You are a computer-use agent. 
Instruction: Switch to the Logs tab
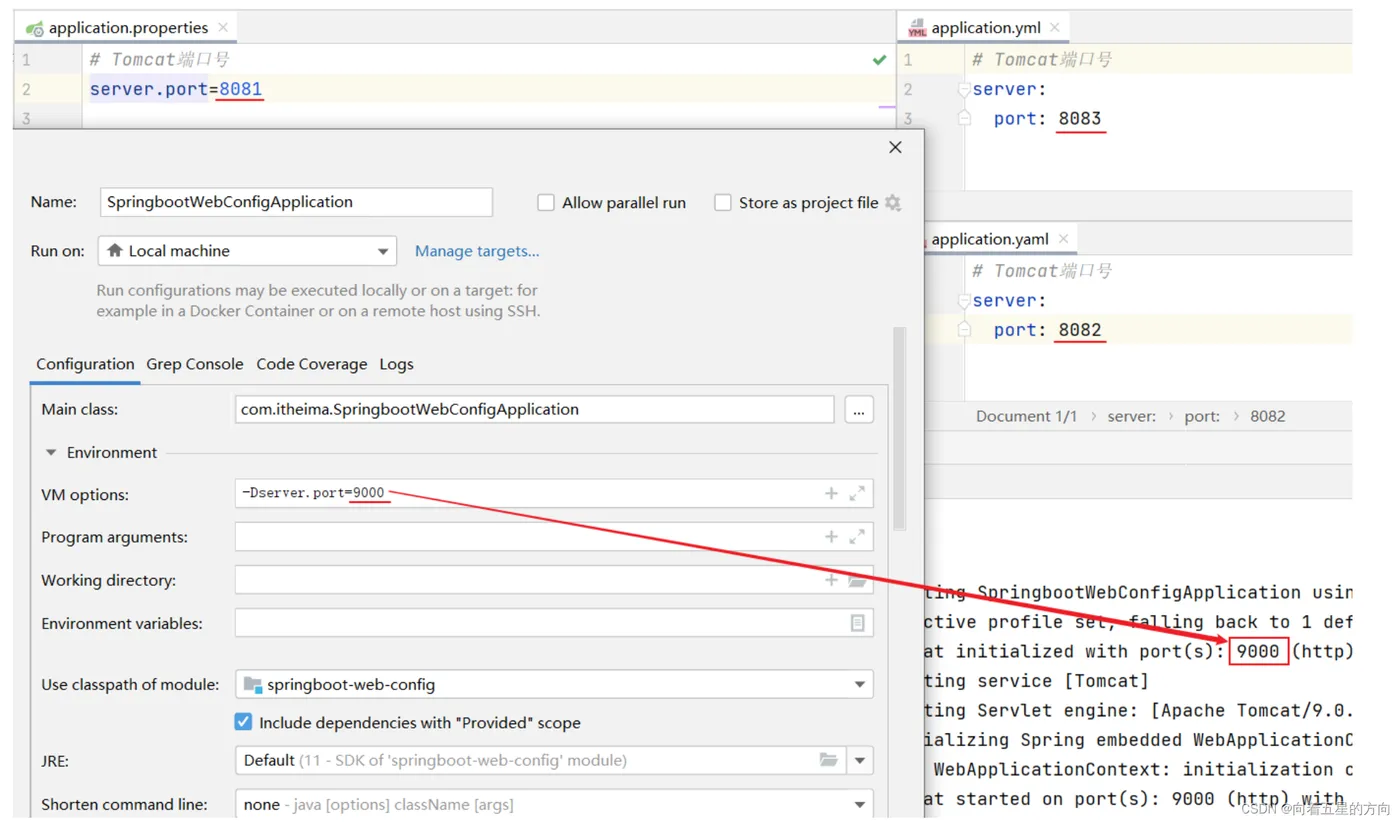tap(396, 364)
